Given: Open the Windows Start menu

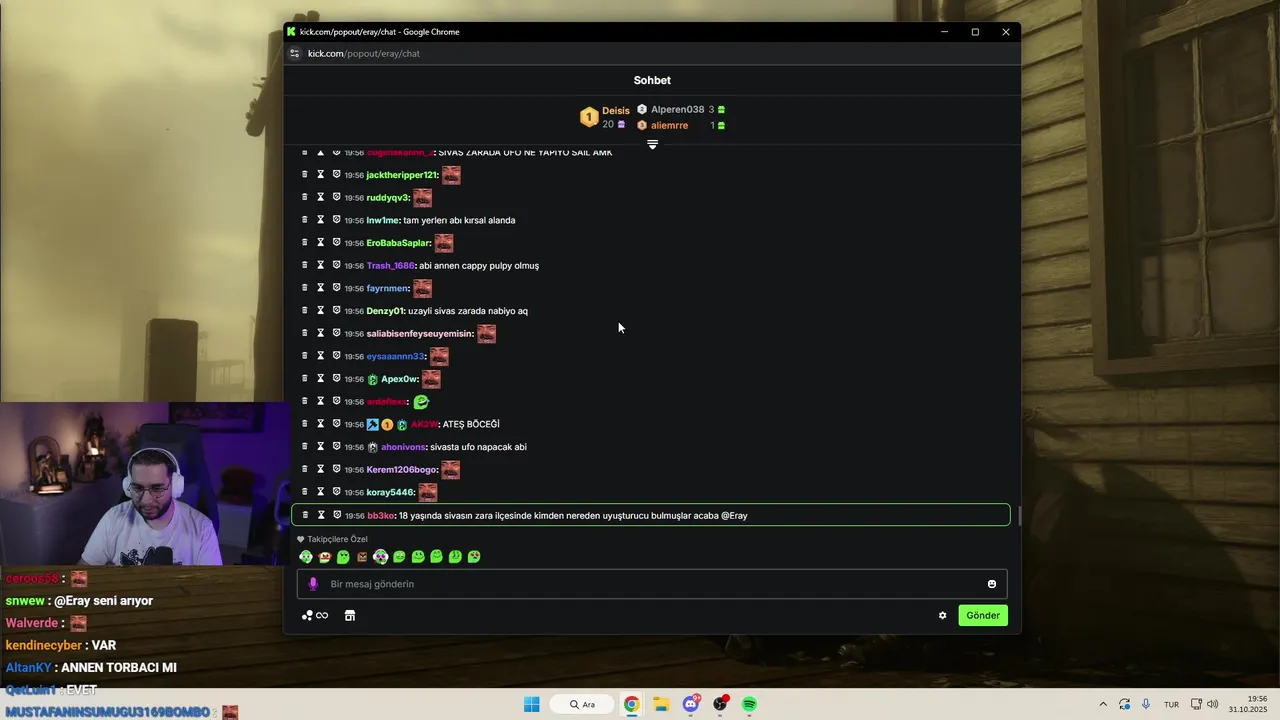Looking at the screenshot, I should 531,704.
